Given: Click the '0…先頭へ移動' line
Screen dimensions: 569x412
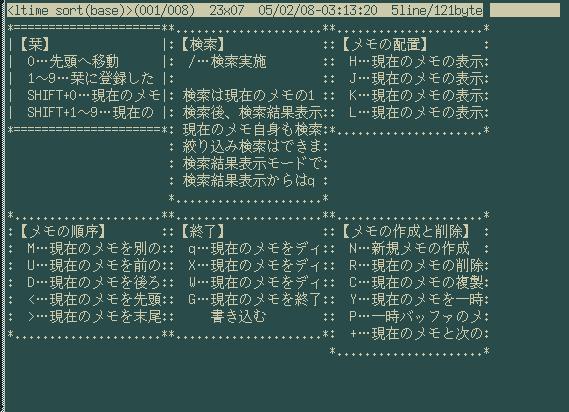Looking at the screenshot, I should (x=73, y=62).
